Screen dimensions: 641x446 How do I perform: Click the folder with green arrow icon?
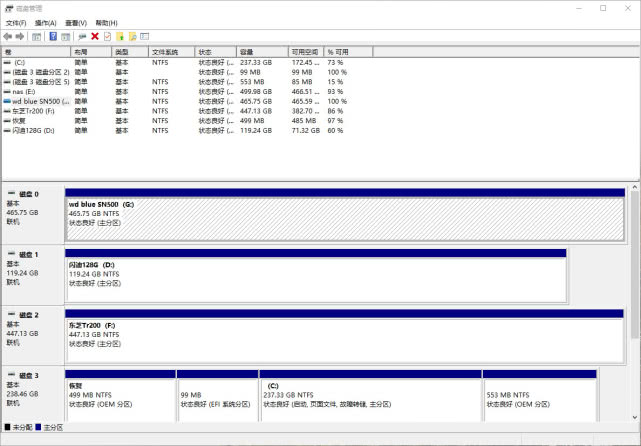pos(120,36)
